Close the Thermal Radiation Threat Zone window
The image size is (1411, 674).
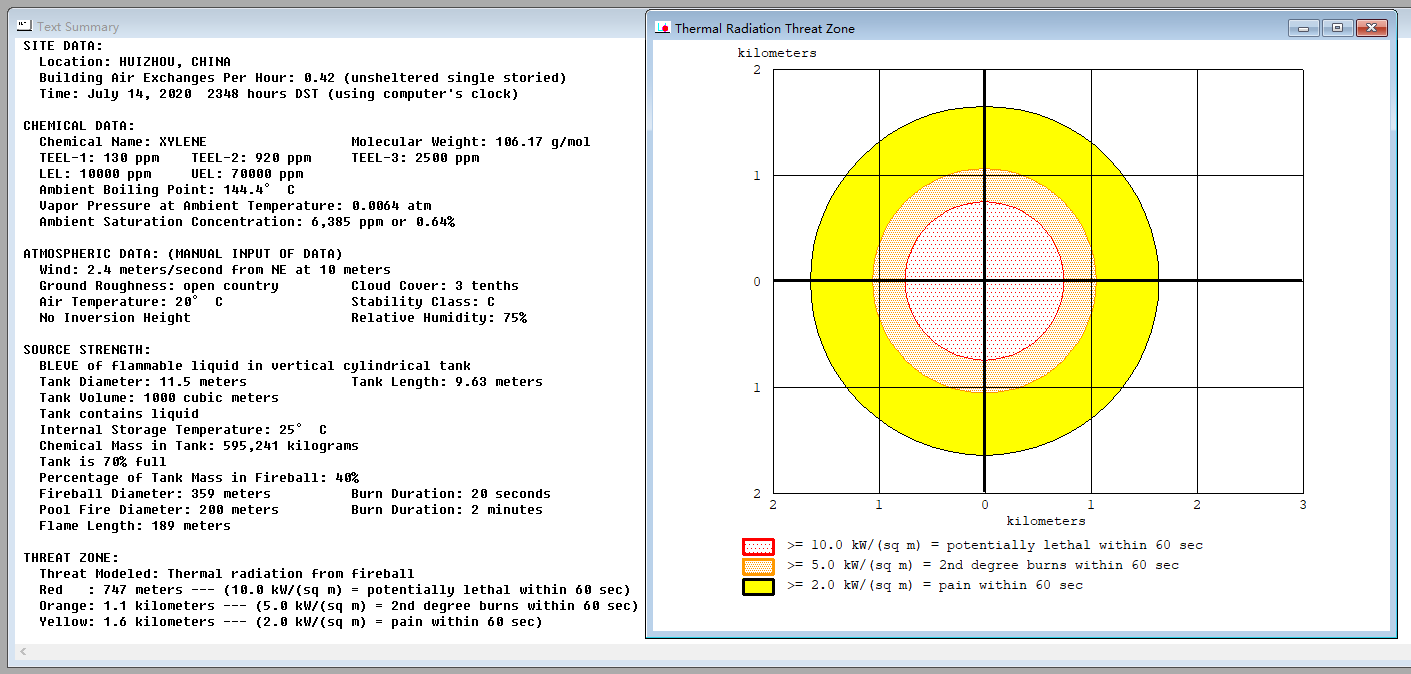tap(1372, 28)
